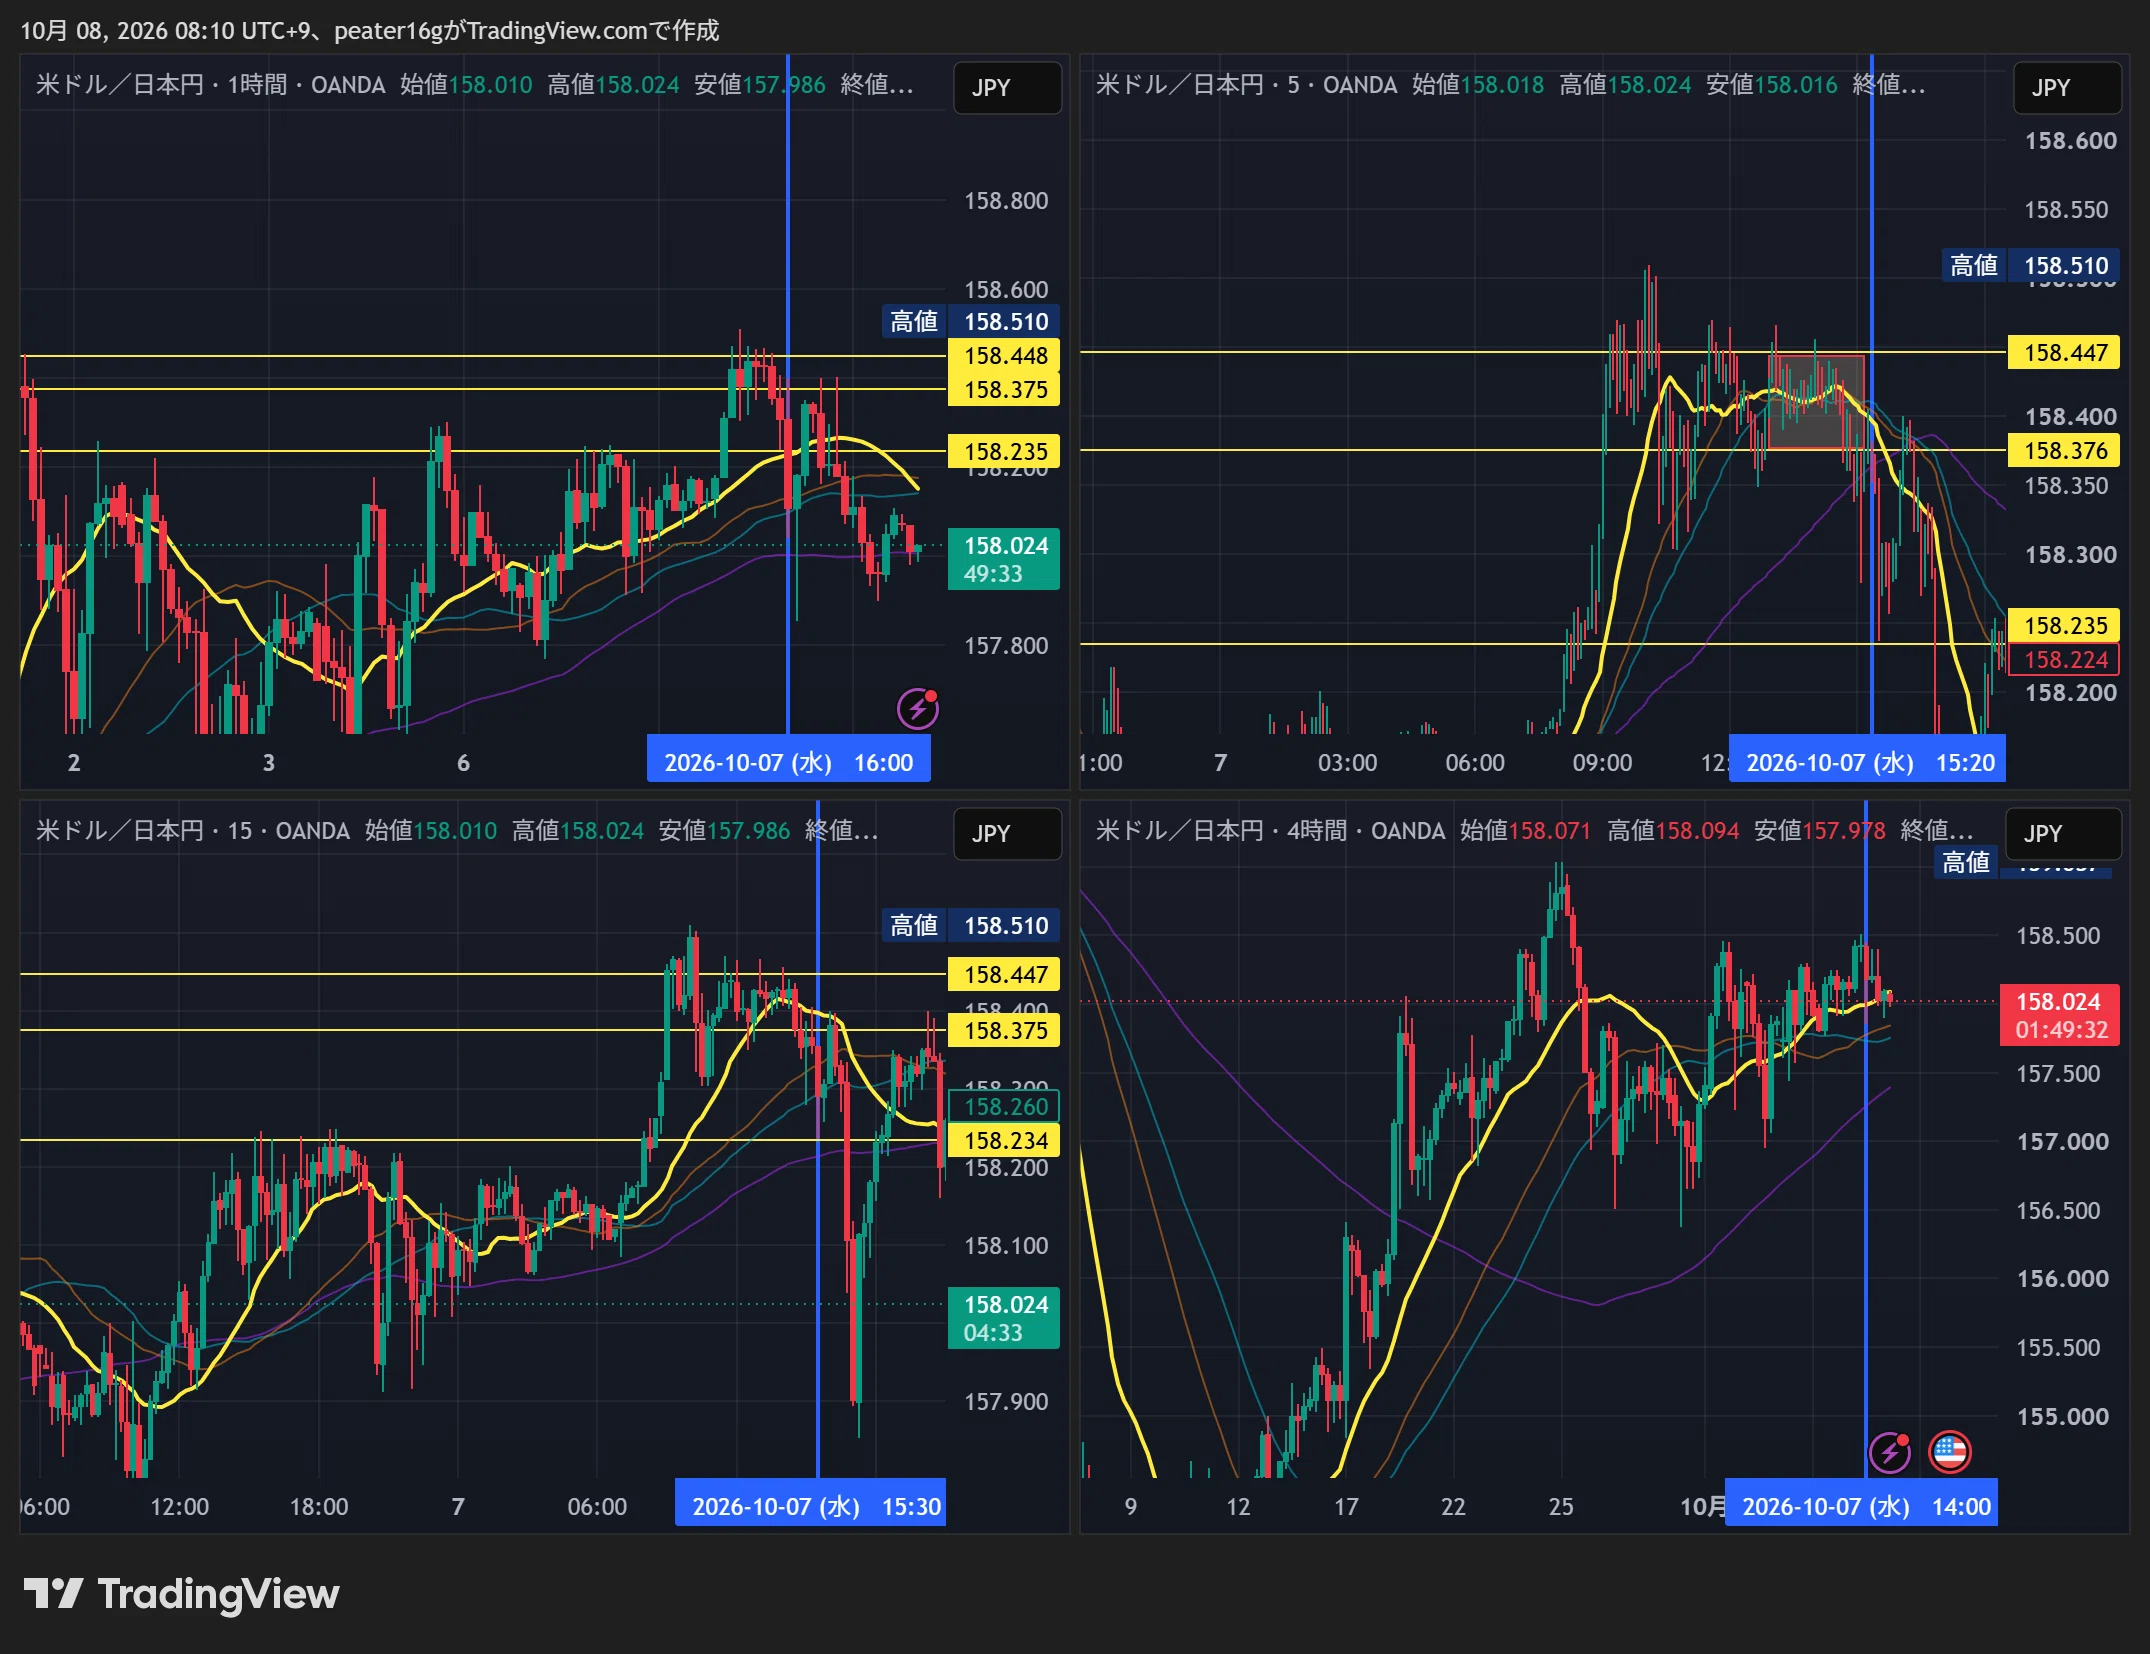The image size is (2150, 1654).
Task: Select the red-outlined 158.224 price label
Action: [2064, 660]
